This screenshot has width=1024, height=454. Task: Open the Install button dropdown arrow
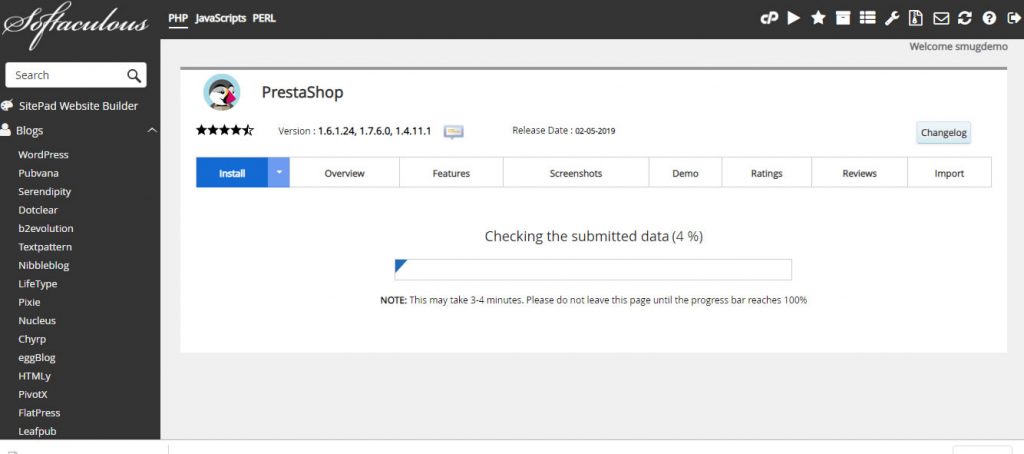279,172
